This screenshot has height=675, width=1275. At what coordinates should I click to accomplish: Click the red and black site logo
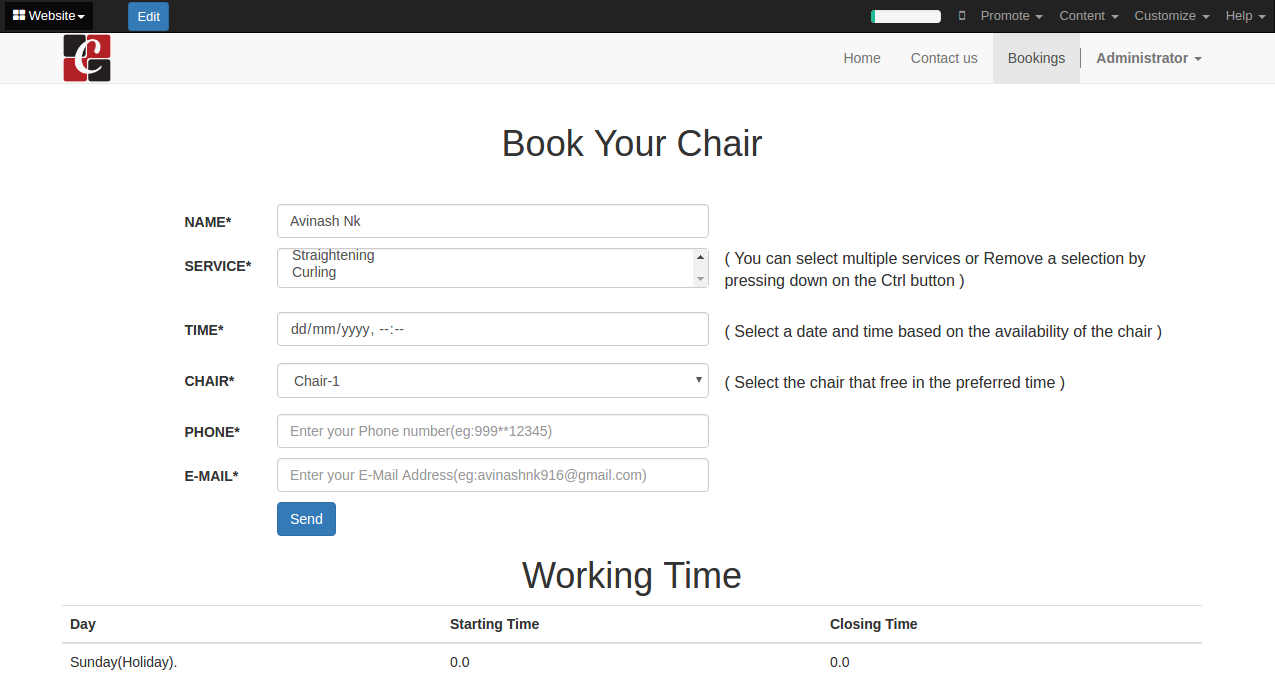pyautogui.click(x=87, y=58)
